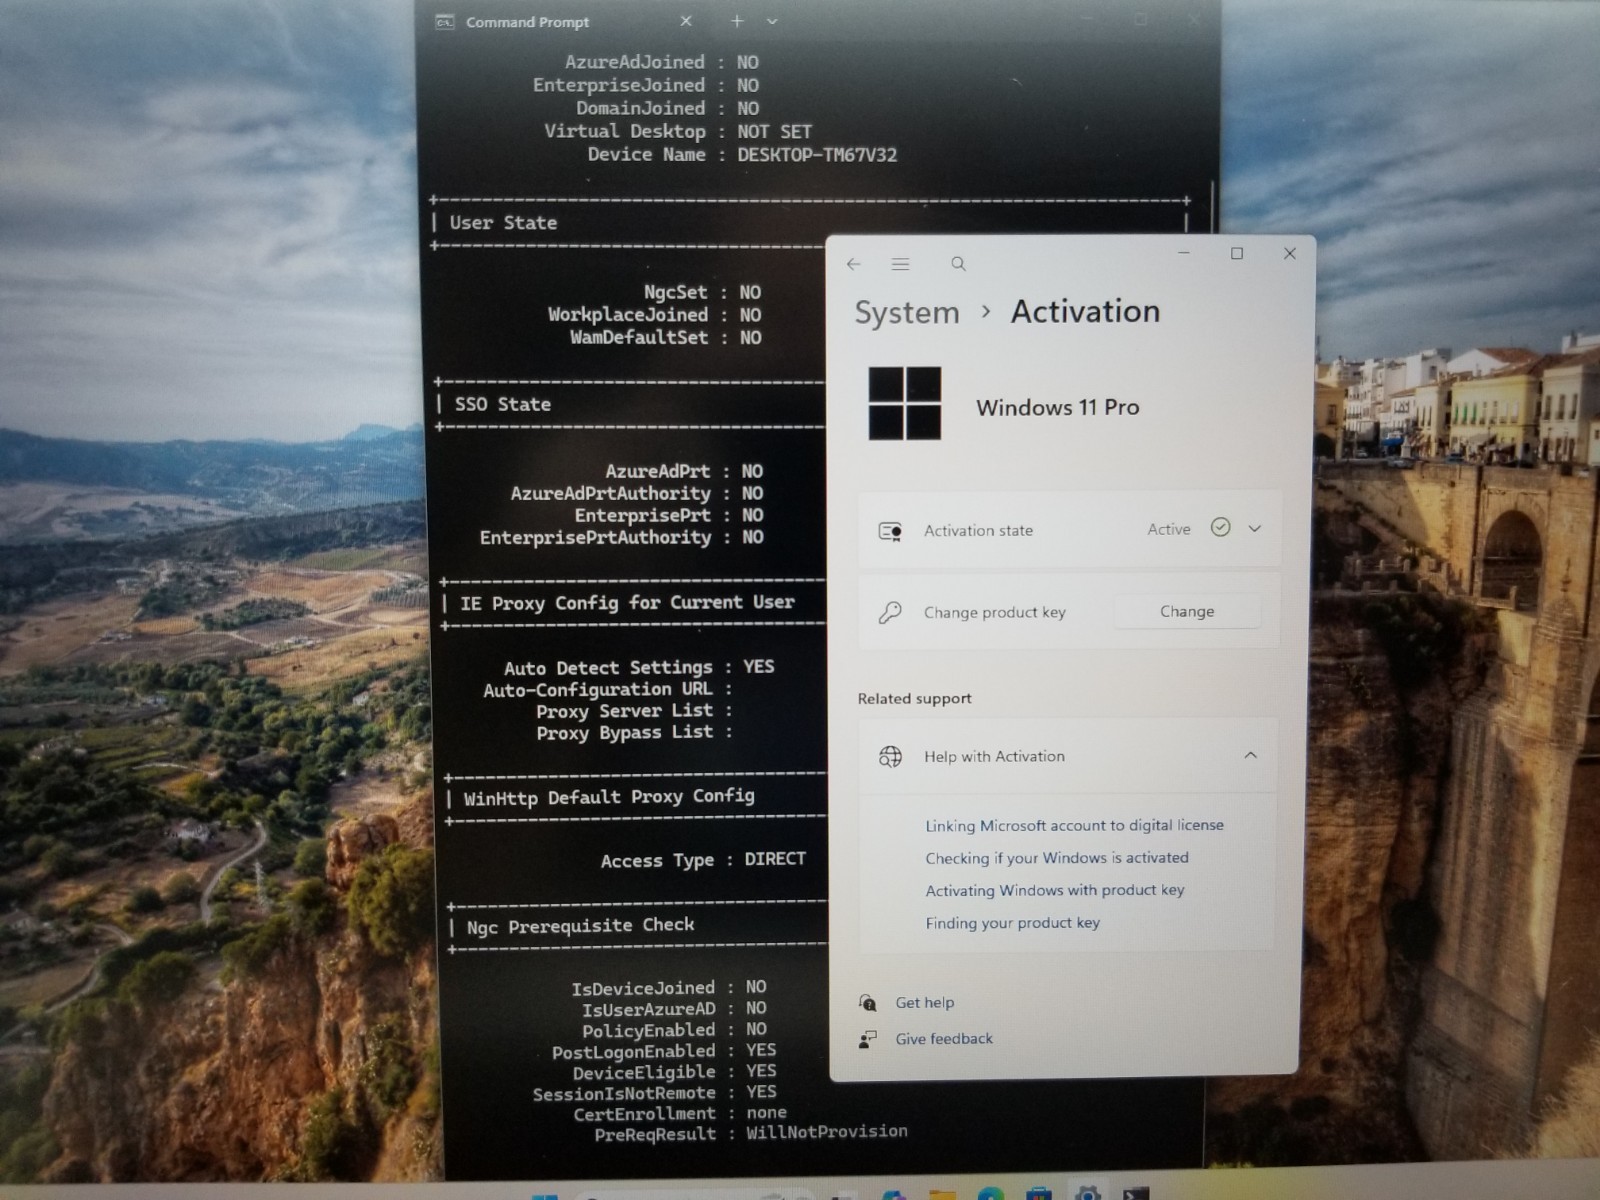
Task: Click the Activation state label
Action: pos(978,531)
